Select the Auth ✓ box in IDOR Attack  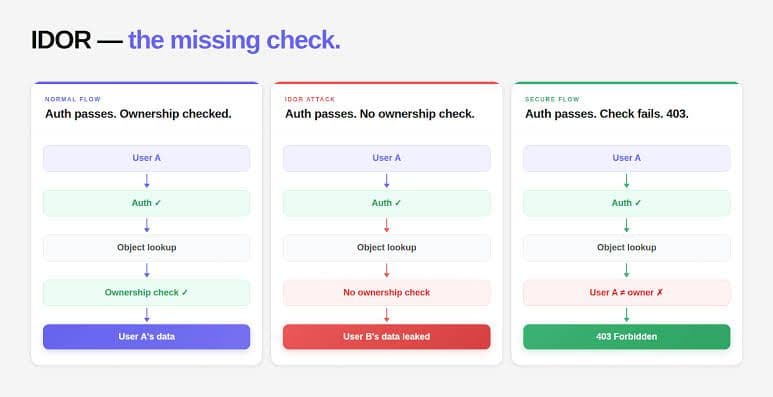[x=386, y=203]
